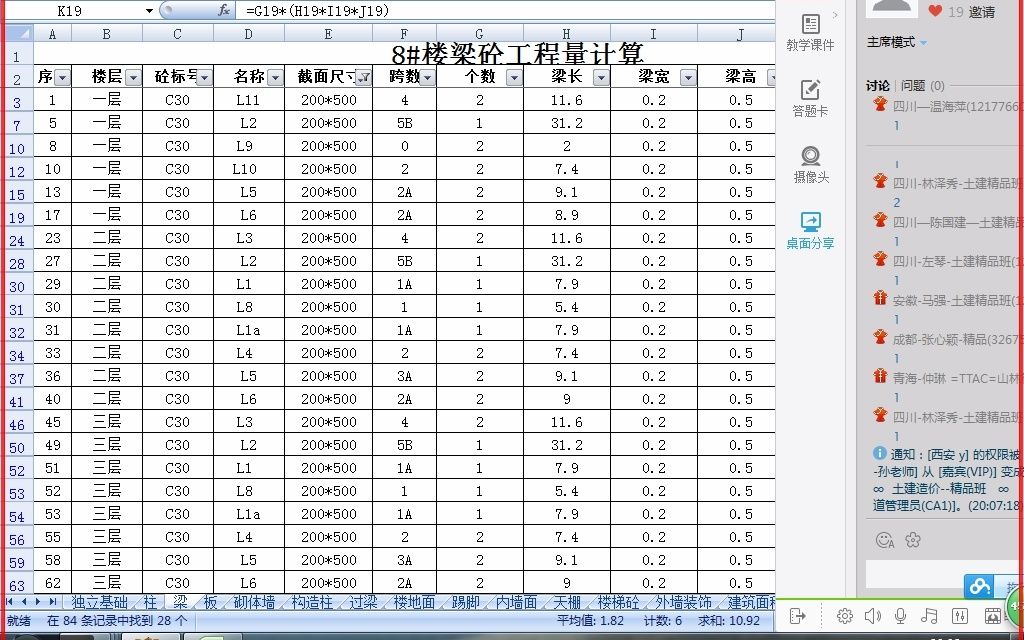Click the music note audio icon
Viewport: 1024px width, 640px height.
coord(930,615)
